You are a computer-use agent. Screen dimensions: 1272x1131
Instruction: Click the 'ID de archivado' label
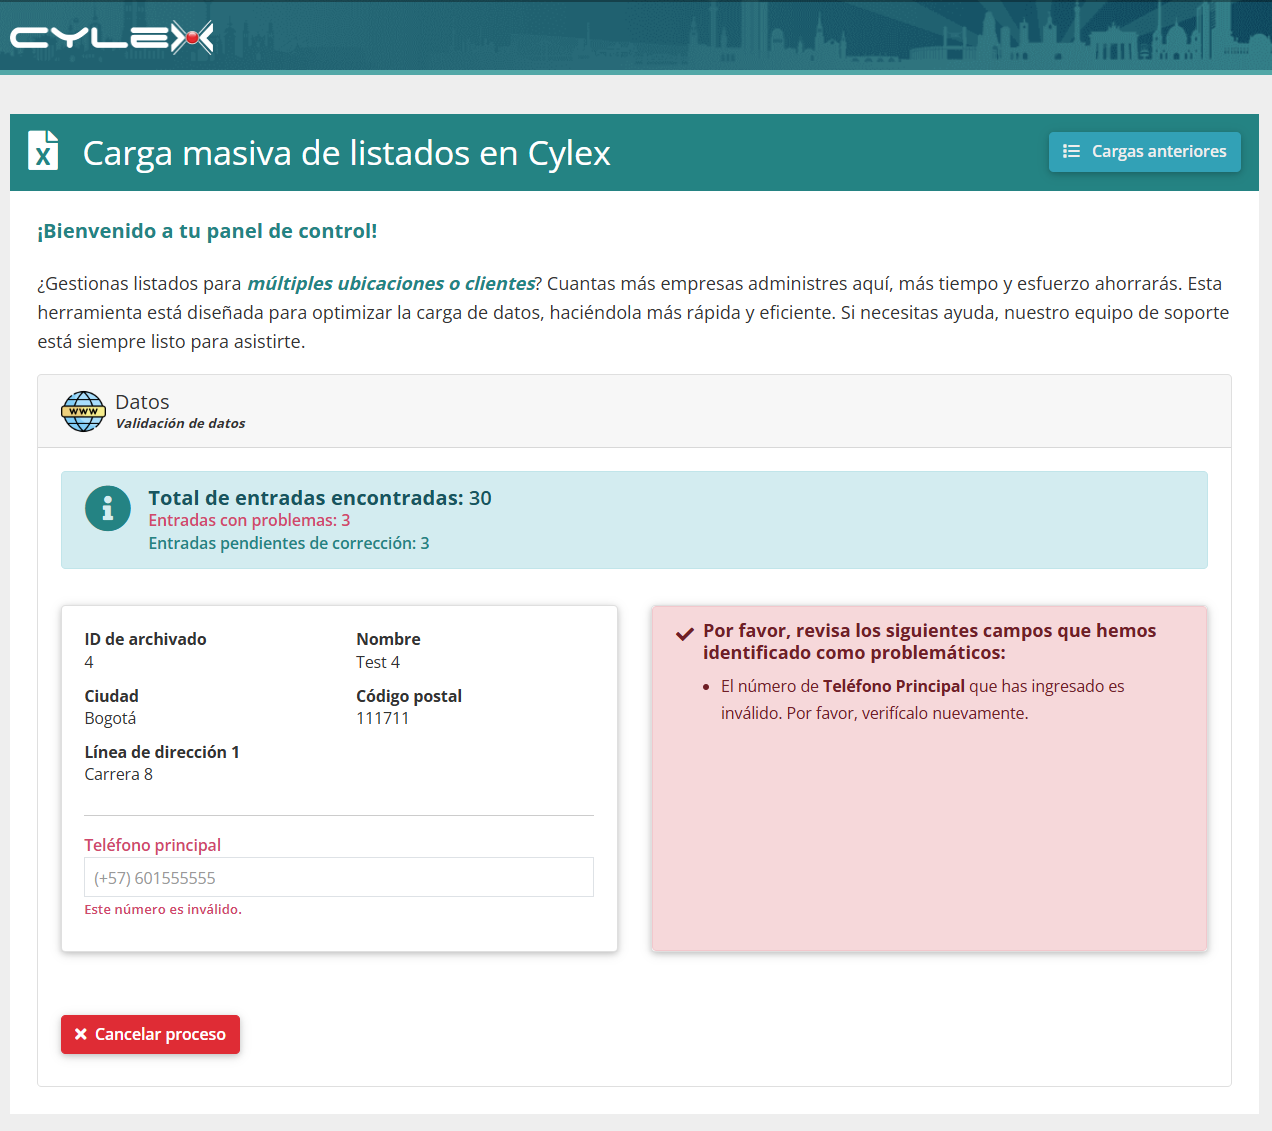tap(145, 639)
